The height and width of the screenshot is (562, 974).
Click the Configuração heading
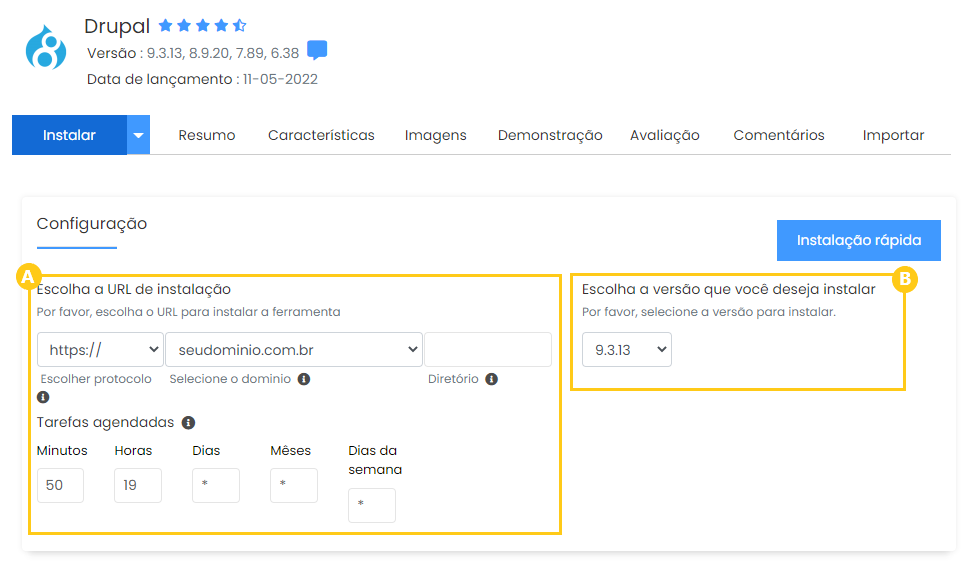pyautogui.click(x=92, y=224)
